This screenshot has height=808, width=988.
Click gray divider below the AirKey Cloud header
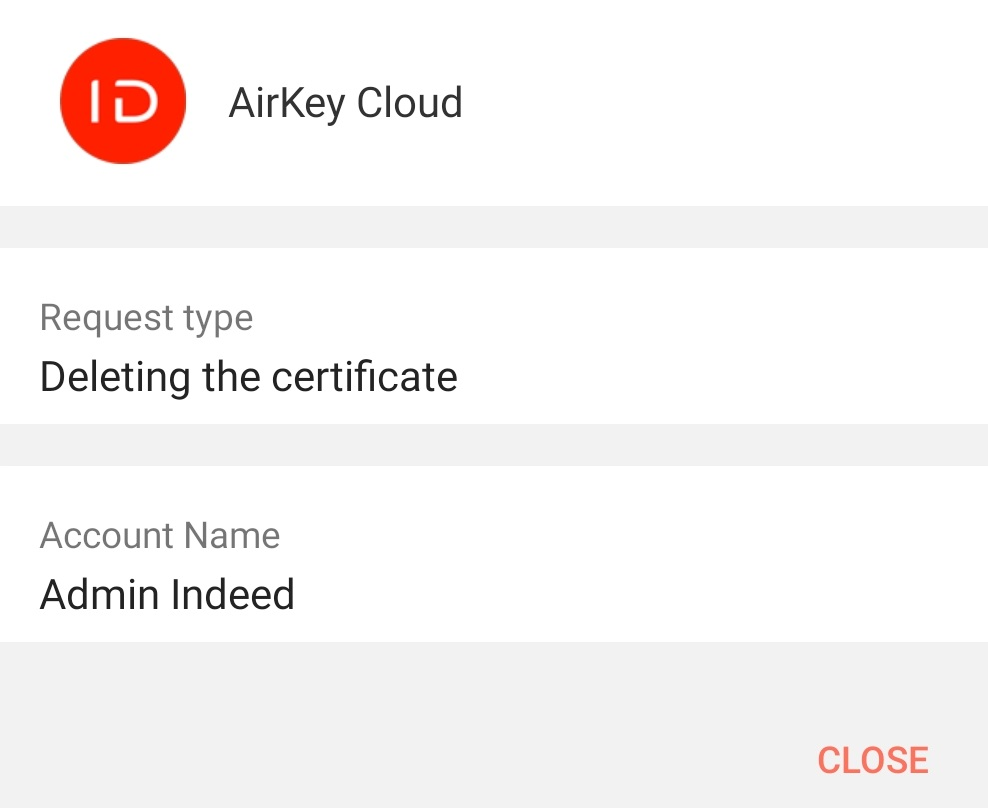pyautogui.click(x=494, y=227)
